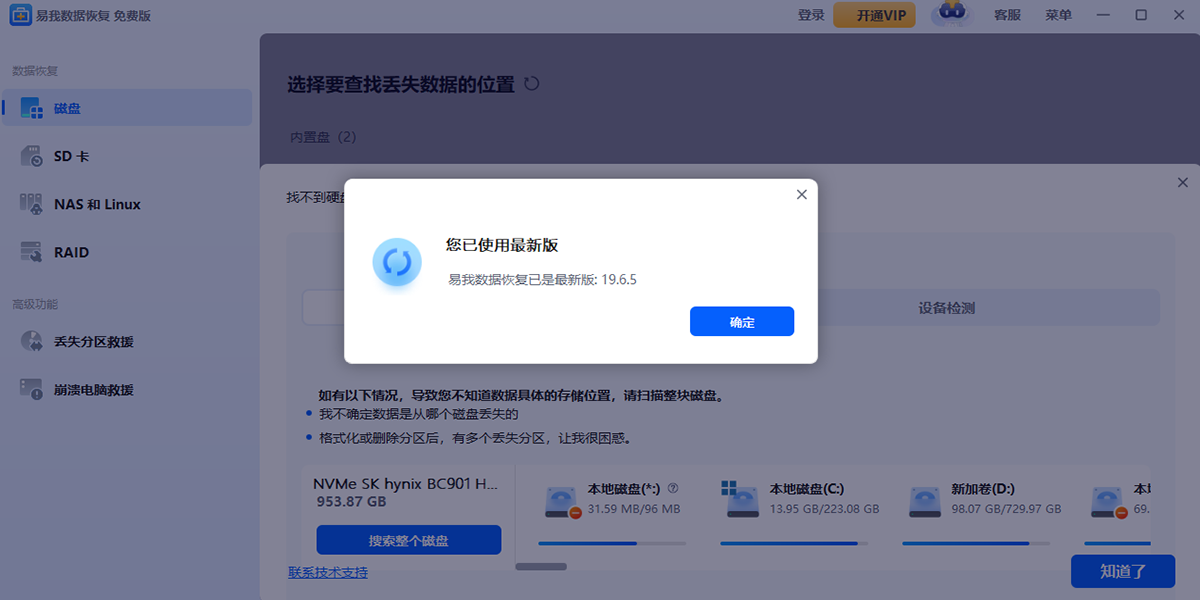Dismiss the notice with 知道了

pyautogui.click(x=1123, y=571)
